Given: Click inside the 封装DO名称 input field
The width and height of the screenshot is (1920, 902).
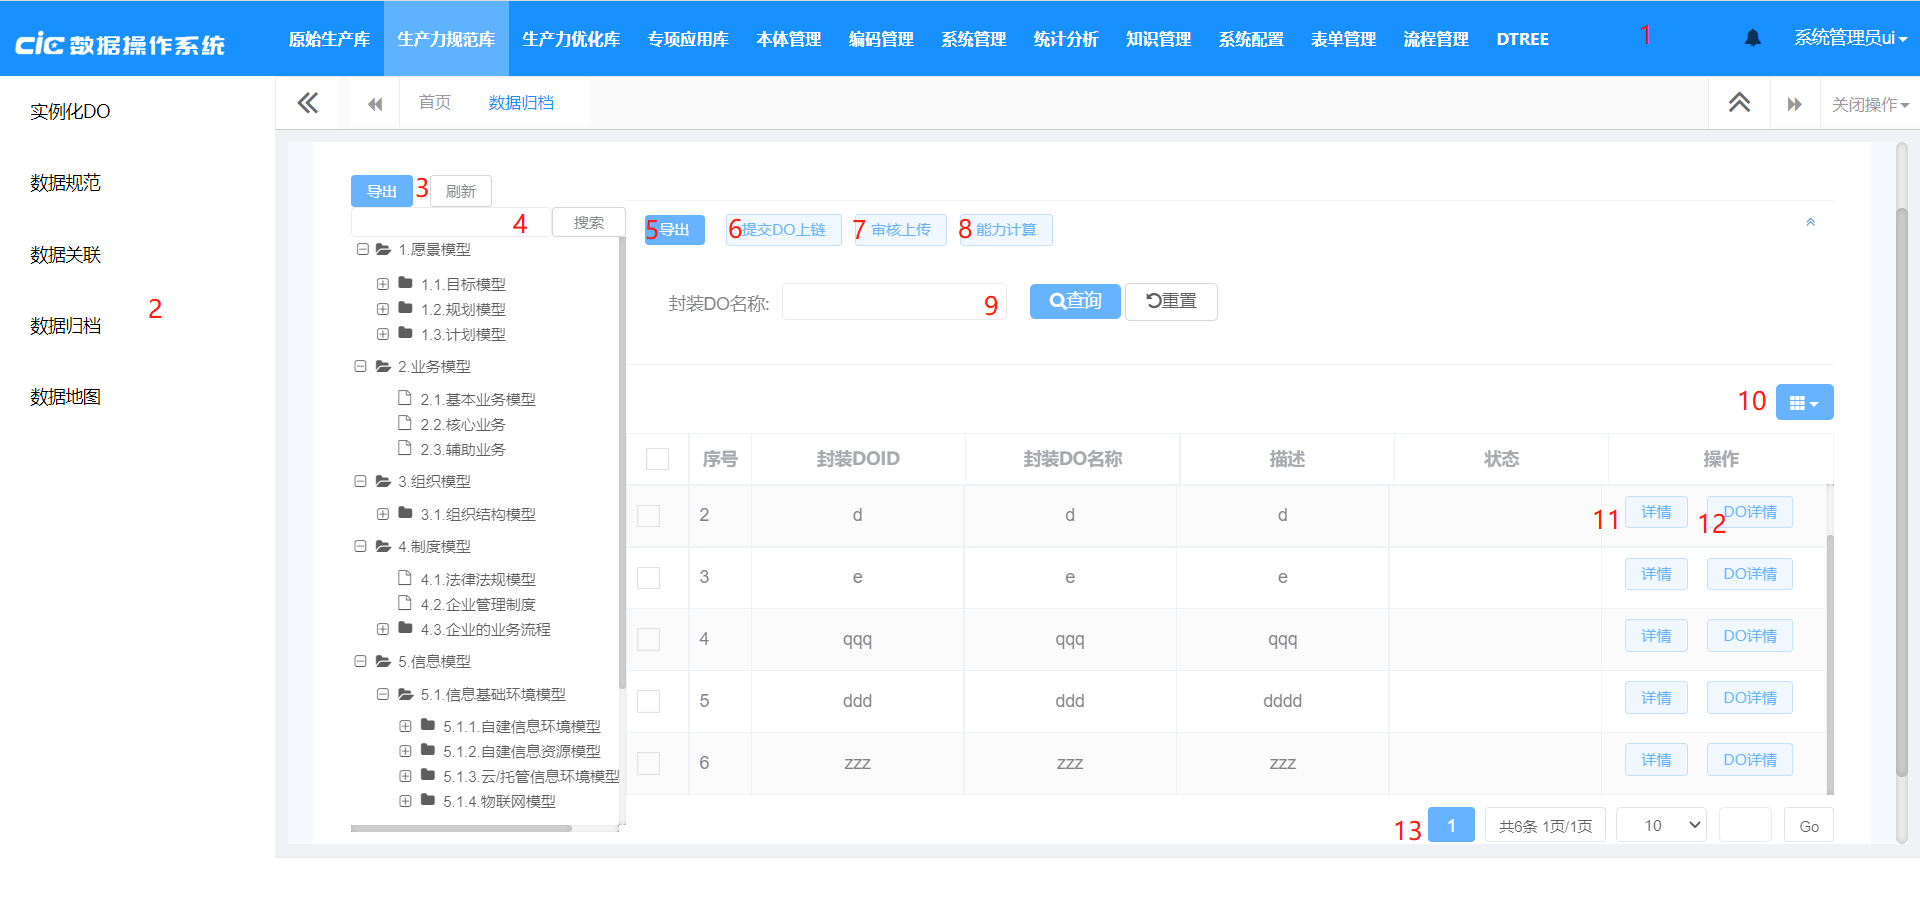Looking at the screenshot, I should tap(893, 301).
